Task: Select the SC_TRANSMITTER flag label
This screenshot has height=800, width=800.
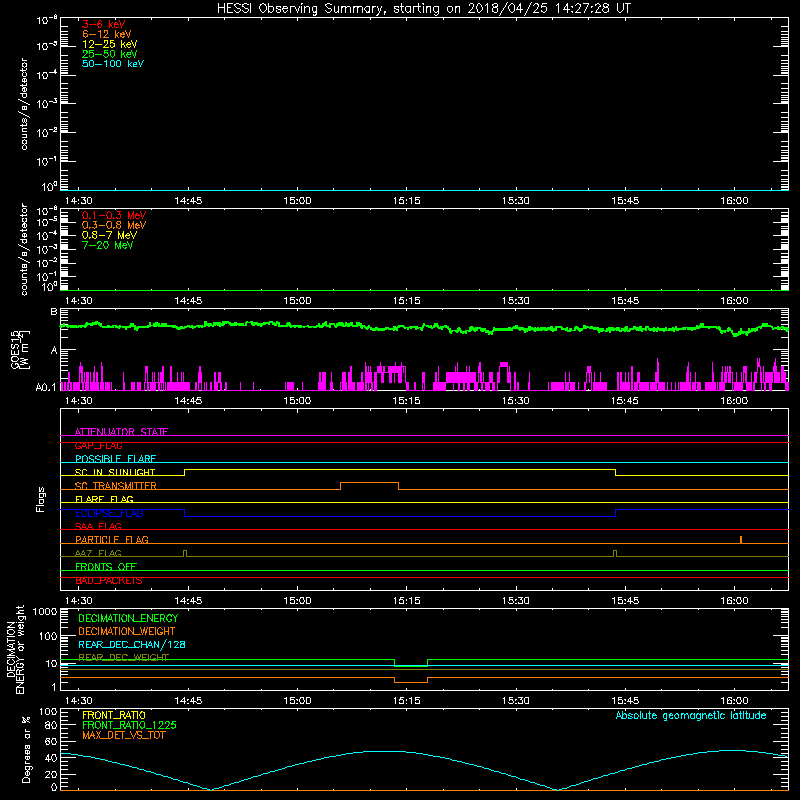Action: point(116,486)
